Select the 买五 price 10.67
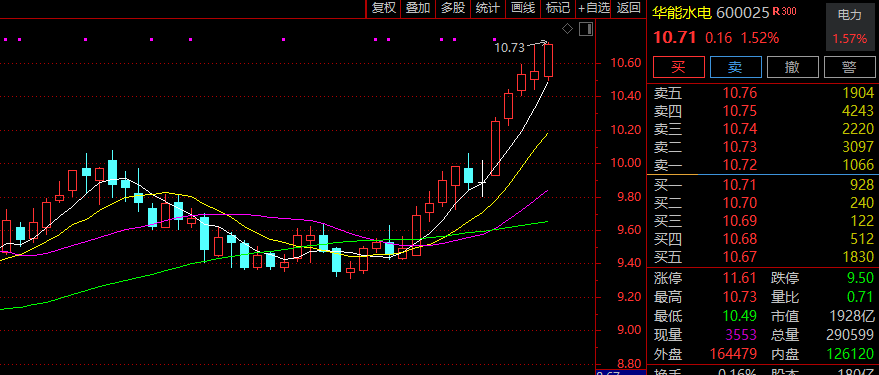The image size is (879, 375). tap(739, 257)
